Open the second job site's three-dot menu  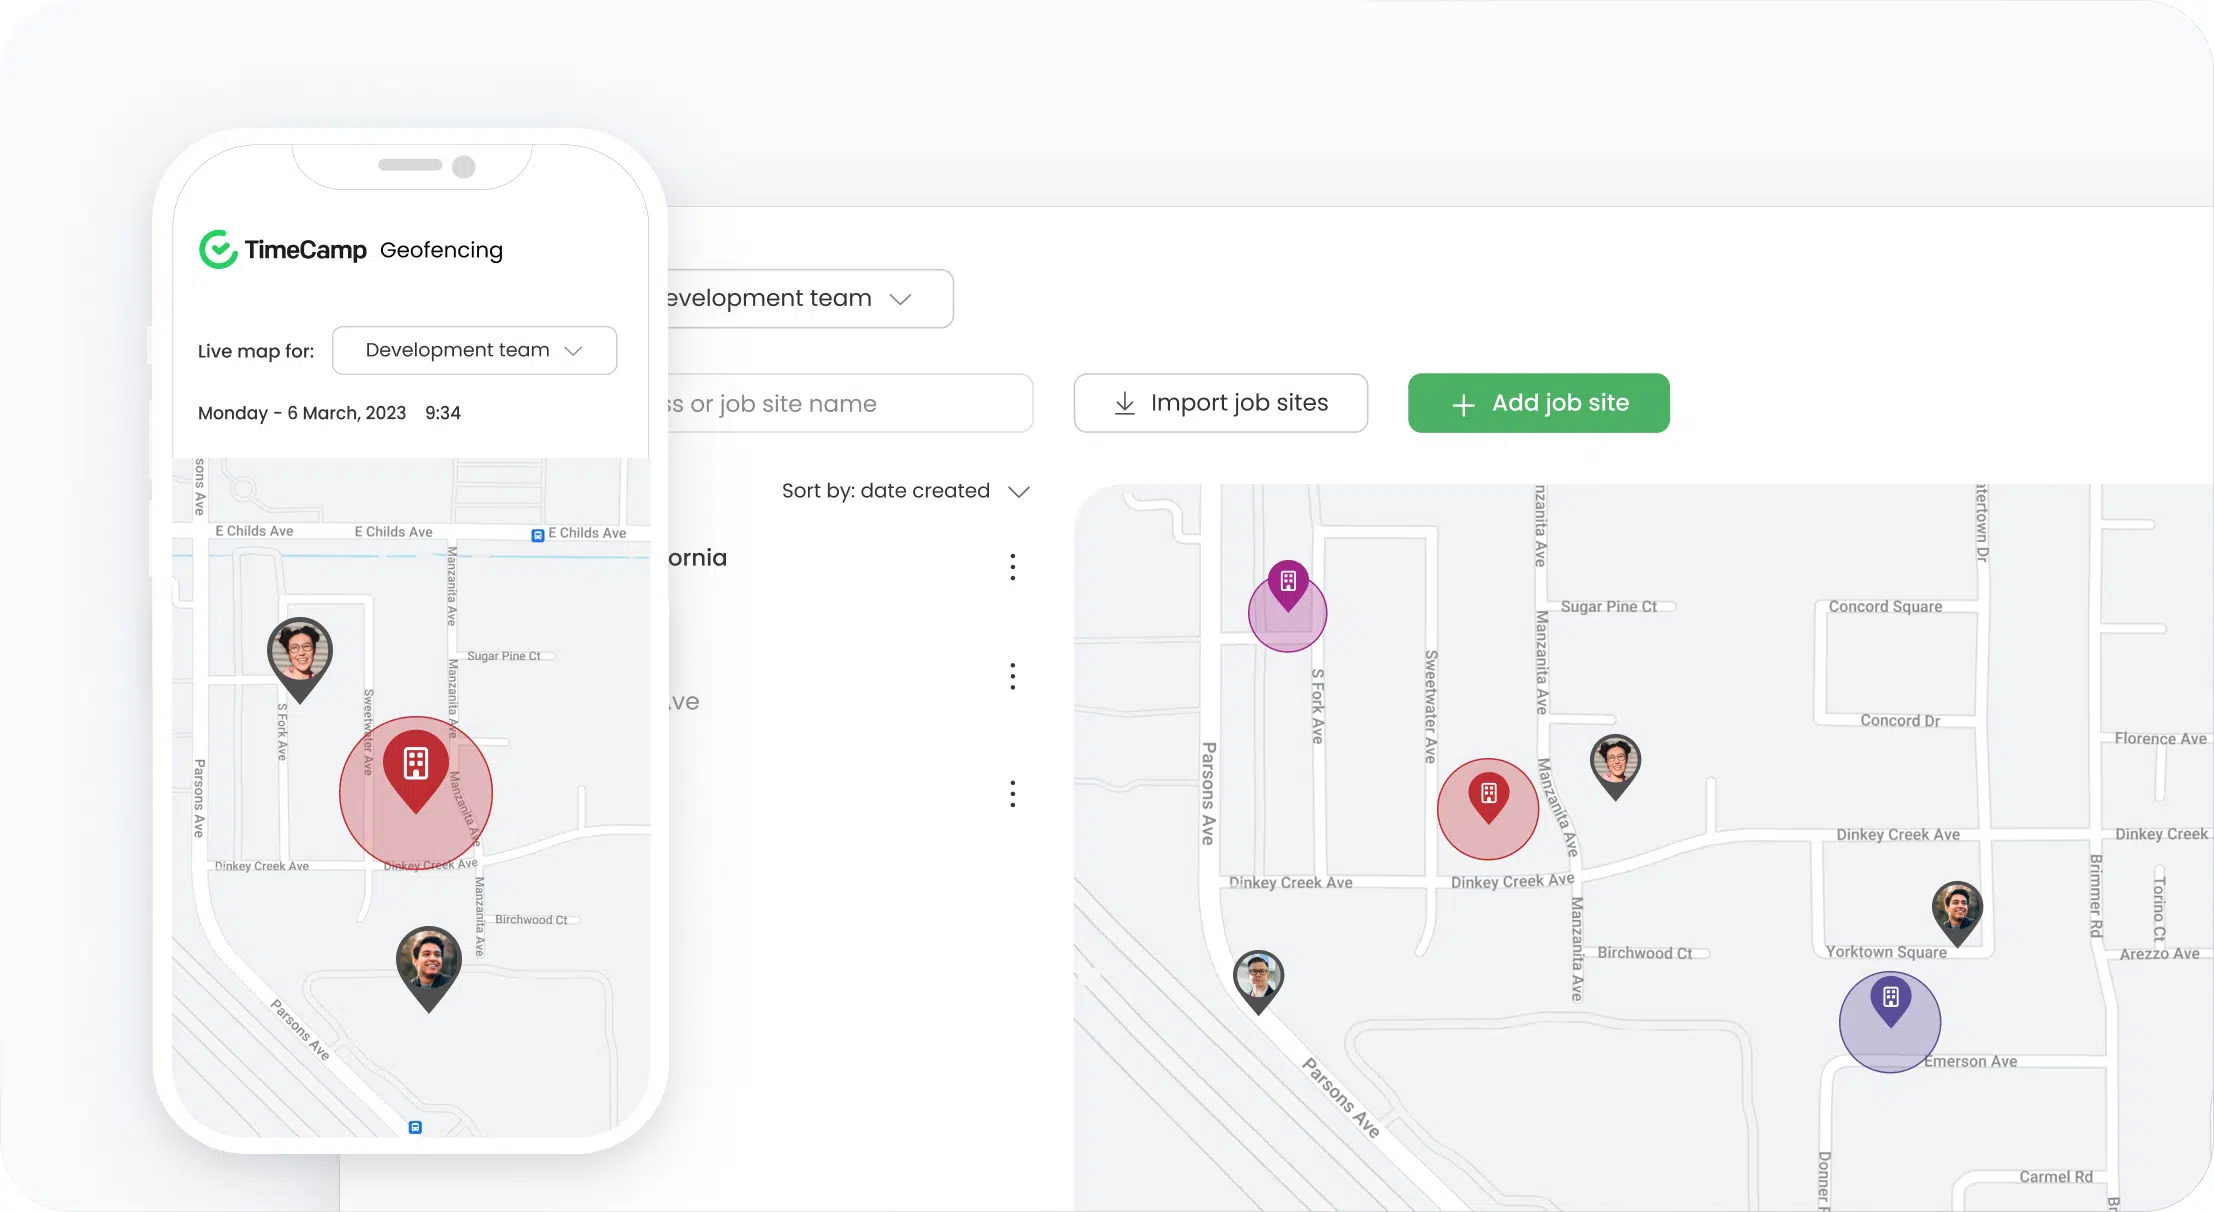click(x=1013, y=676)
